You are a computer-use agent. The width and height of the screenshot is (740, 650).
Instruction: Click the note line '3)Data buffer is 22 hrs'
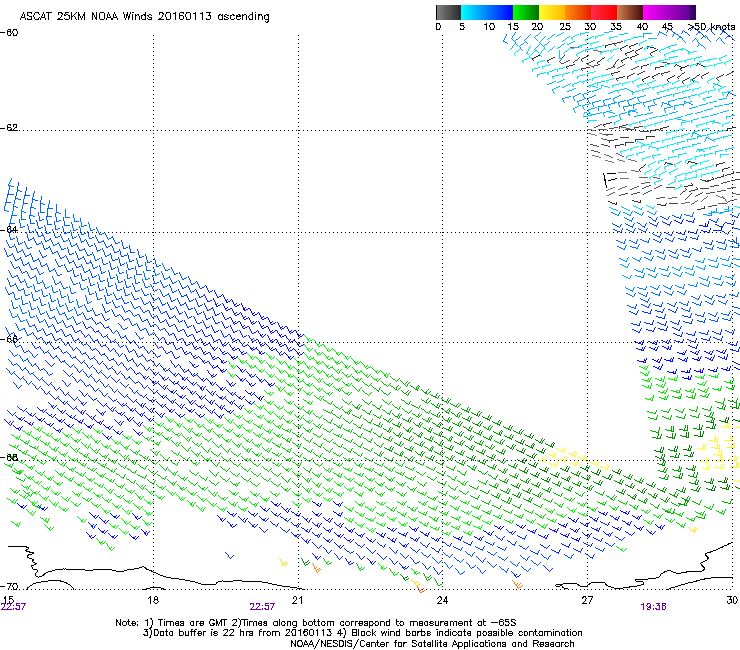362,633
